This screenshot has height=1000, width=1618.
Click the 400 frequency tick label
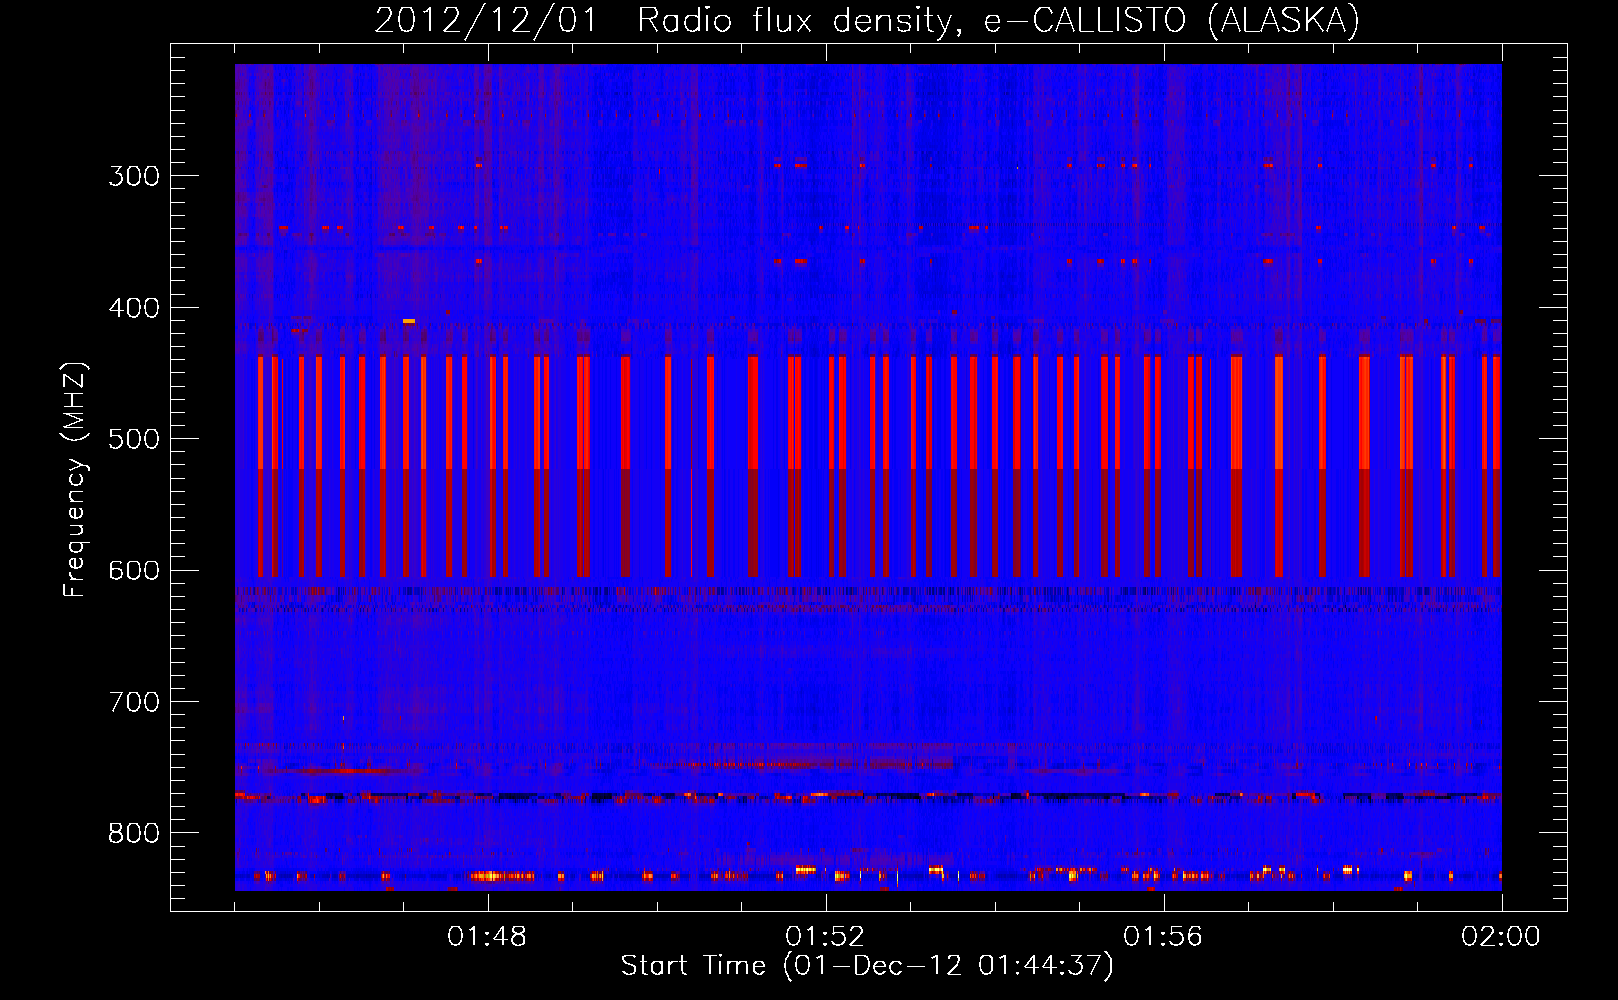(x=134, y=308)
